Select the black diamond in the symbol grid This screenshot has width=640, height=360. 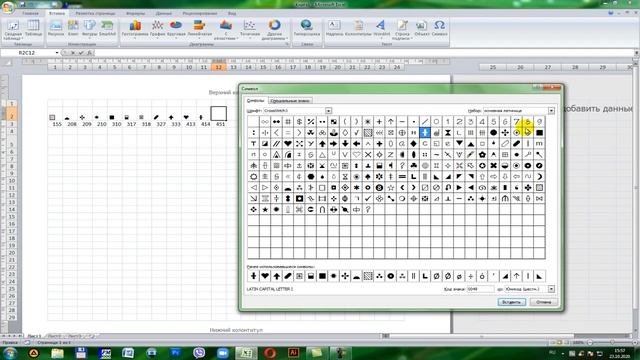[413, 143]
